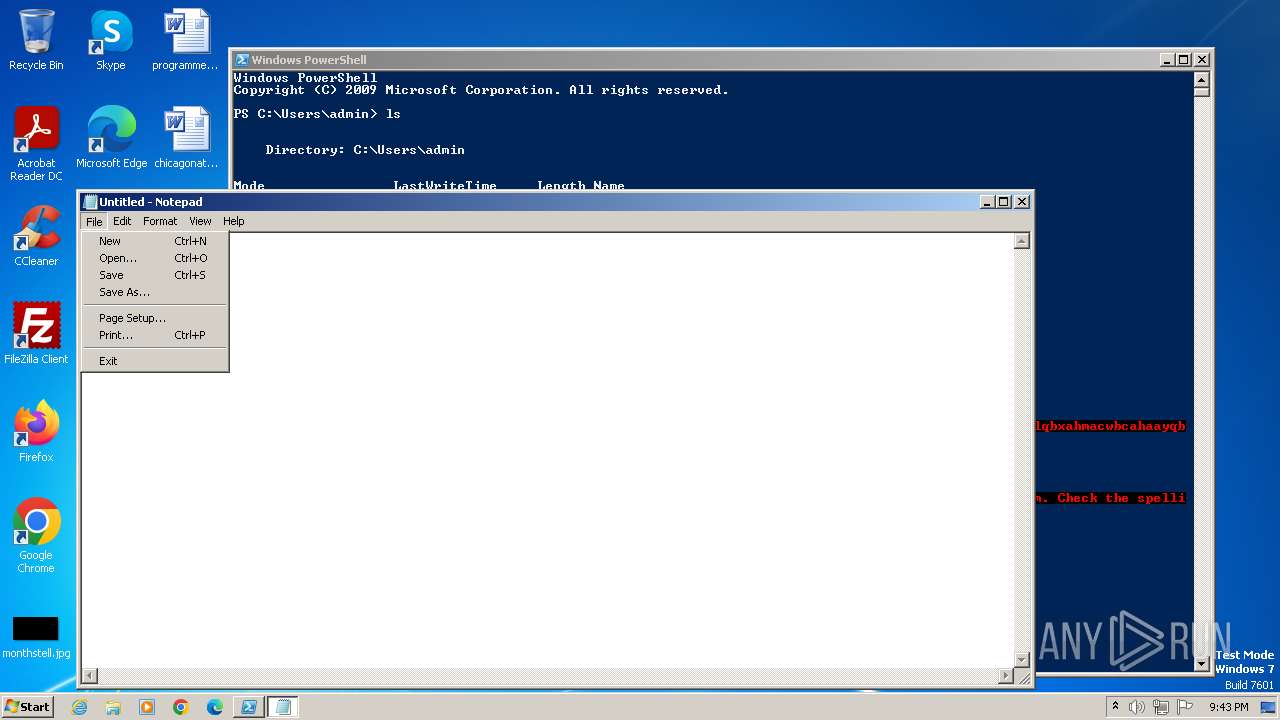Open FileZilla Client desktop shortcut
Viewport: 1280px width, 720px height.
pos(36,333)
